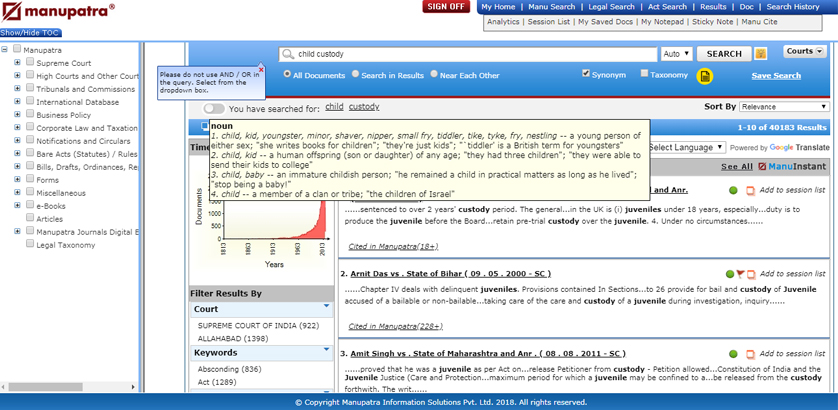The height and width of the screenshot is (410, 838).
Task: Click the See All link
Action: click(736, 167)
